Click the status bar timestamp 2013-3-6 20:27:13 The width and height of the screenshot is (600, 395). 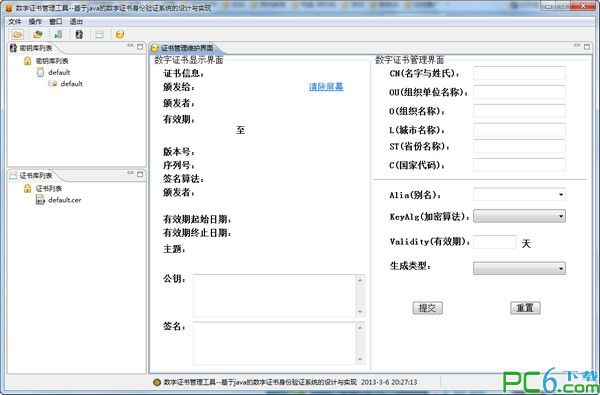tap(389, 382)
